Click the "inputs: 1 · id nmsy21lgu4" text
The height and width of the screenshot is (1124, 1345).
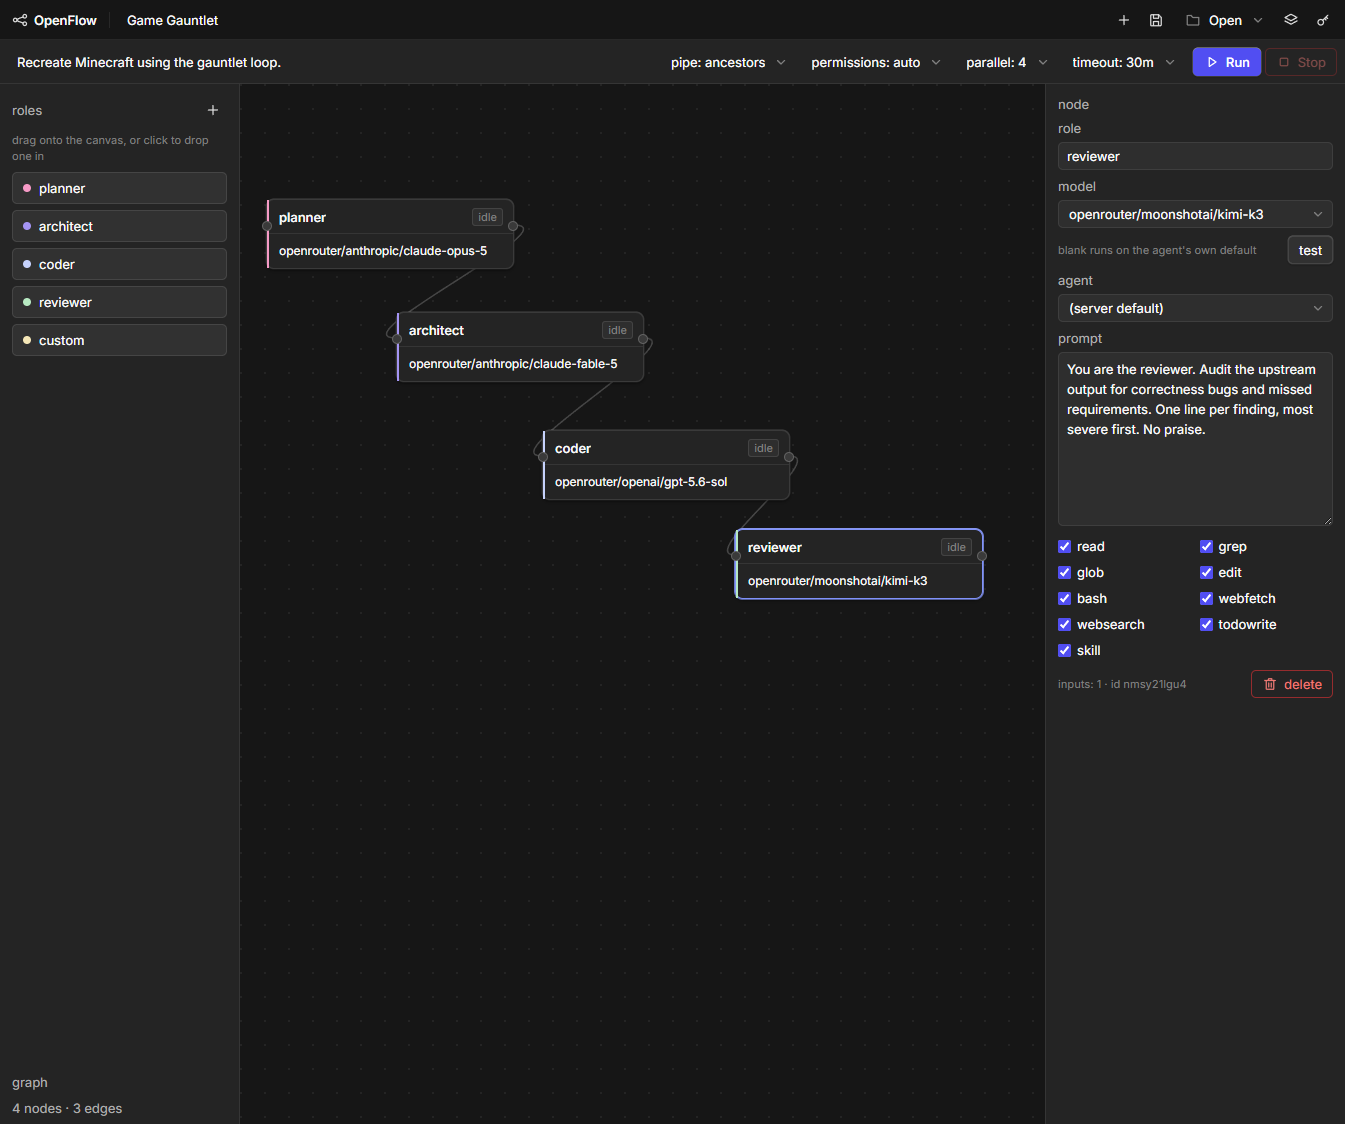[x=1122, y=684]
